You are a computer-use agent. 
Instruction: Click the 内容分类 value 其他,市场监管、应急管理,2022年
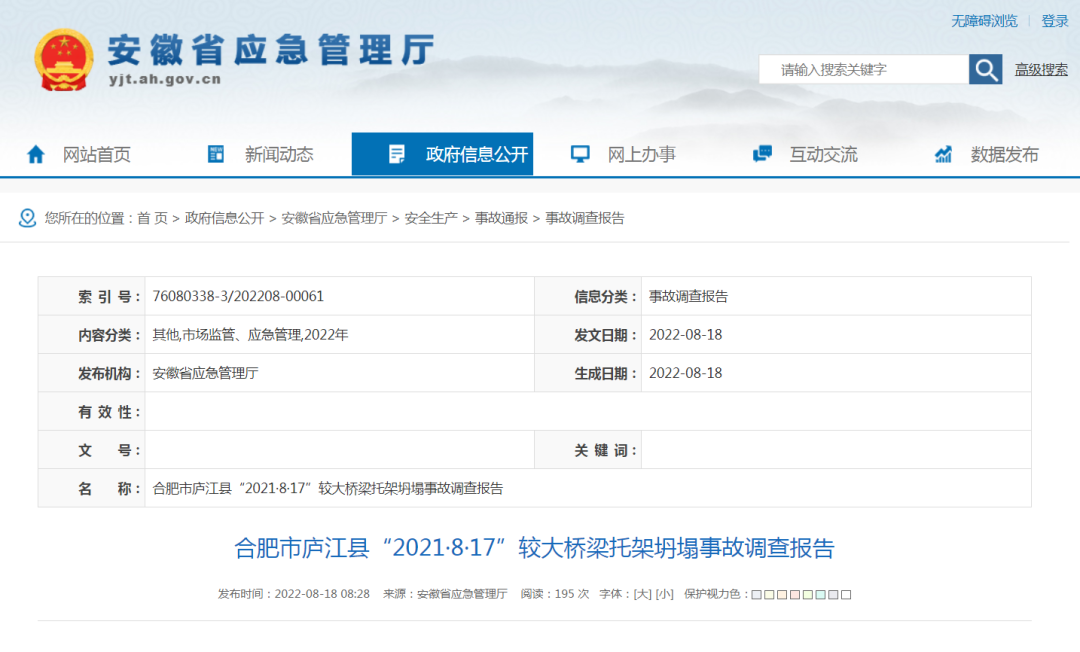(x=250, y=335)
